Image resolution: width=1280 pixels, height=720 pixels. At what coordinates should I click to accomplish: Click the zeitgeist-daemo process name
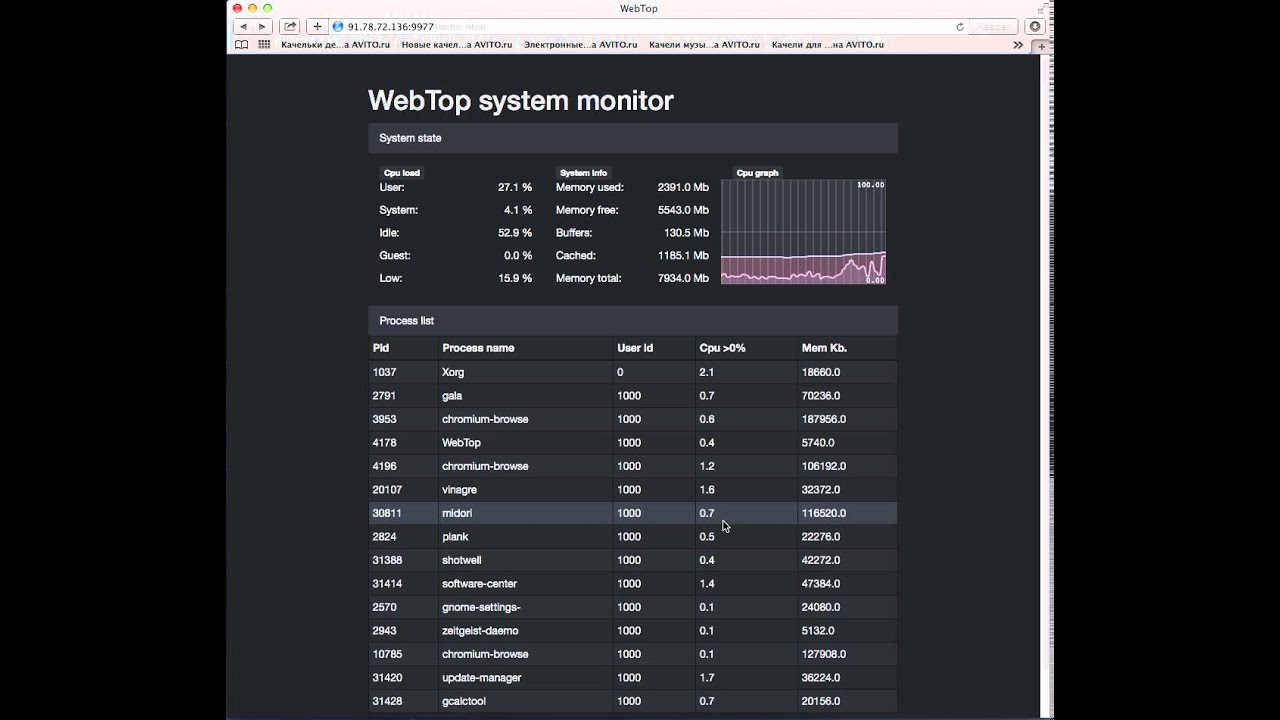480,631
